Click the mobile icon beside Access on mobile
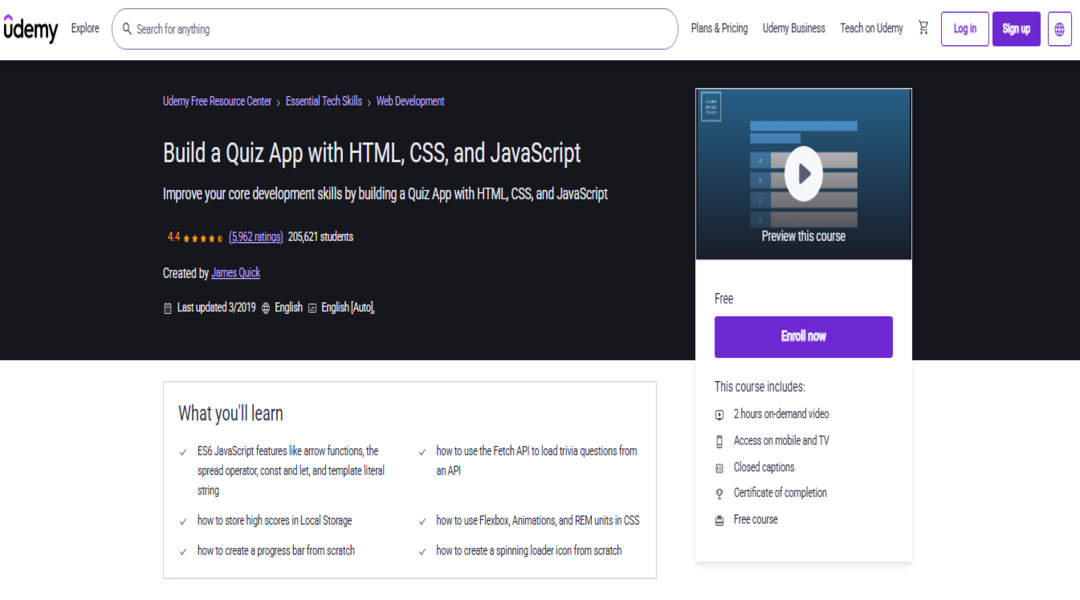Viewport: 1080px width, 600px height. coord(719,442)
